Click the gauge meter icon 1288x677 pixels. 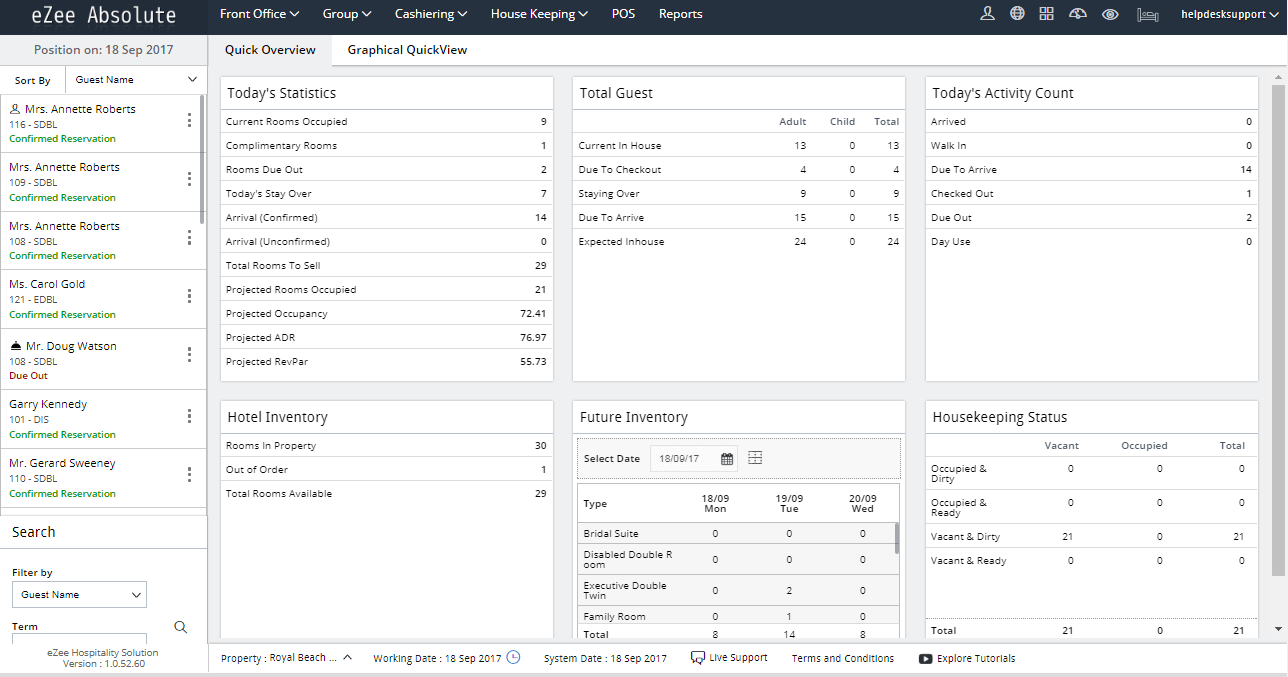(1077, 14)
